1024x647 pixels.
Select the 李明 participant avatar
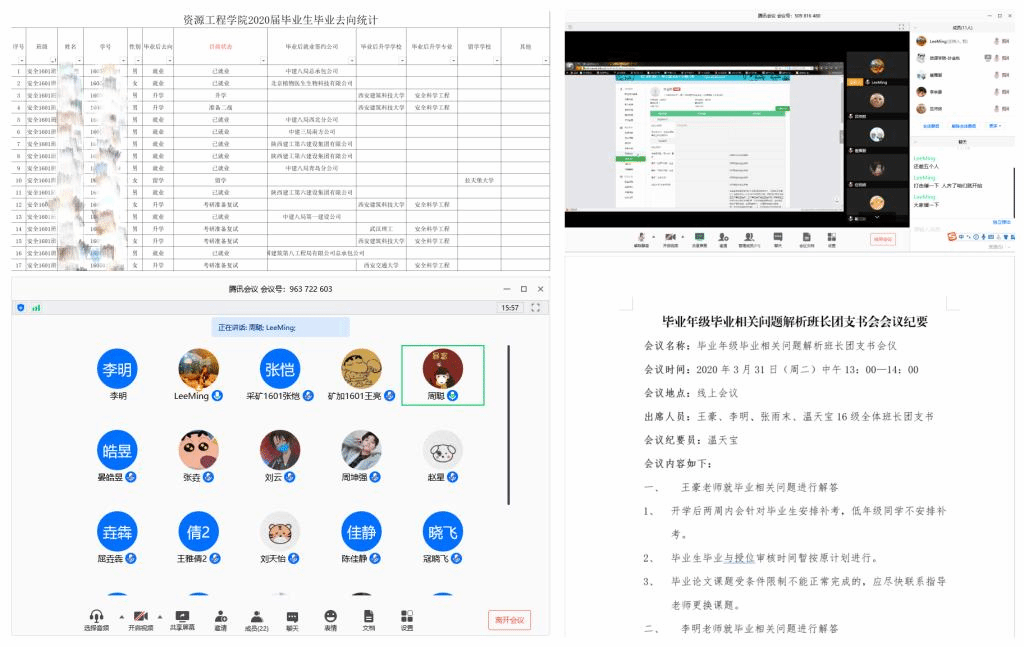(118, 368)
